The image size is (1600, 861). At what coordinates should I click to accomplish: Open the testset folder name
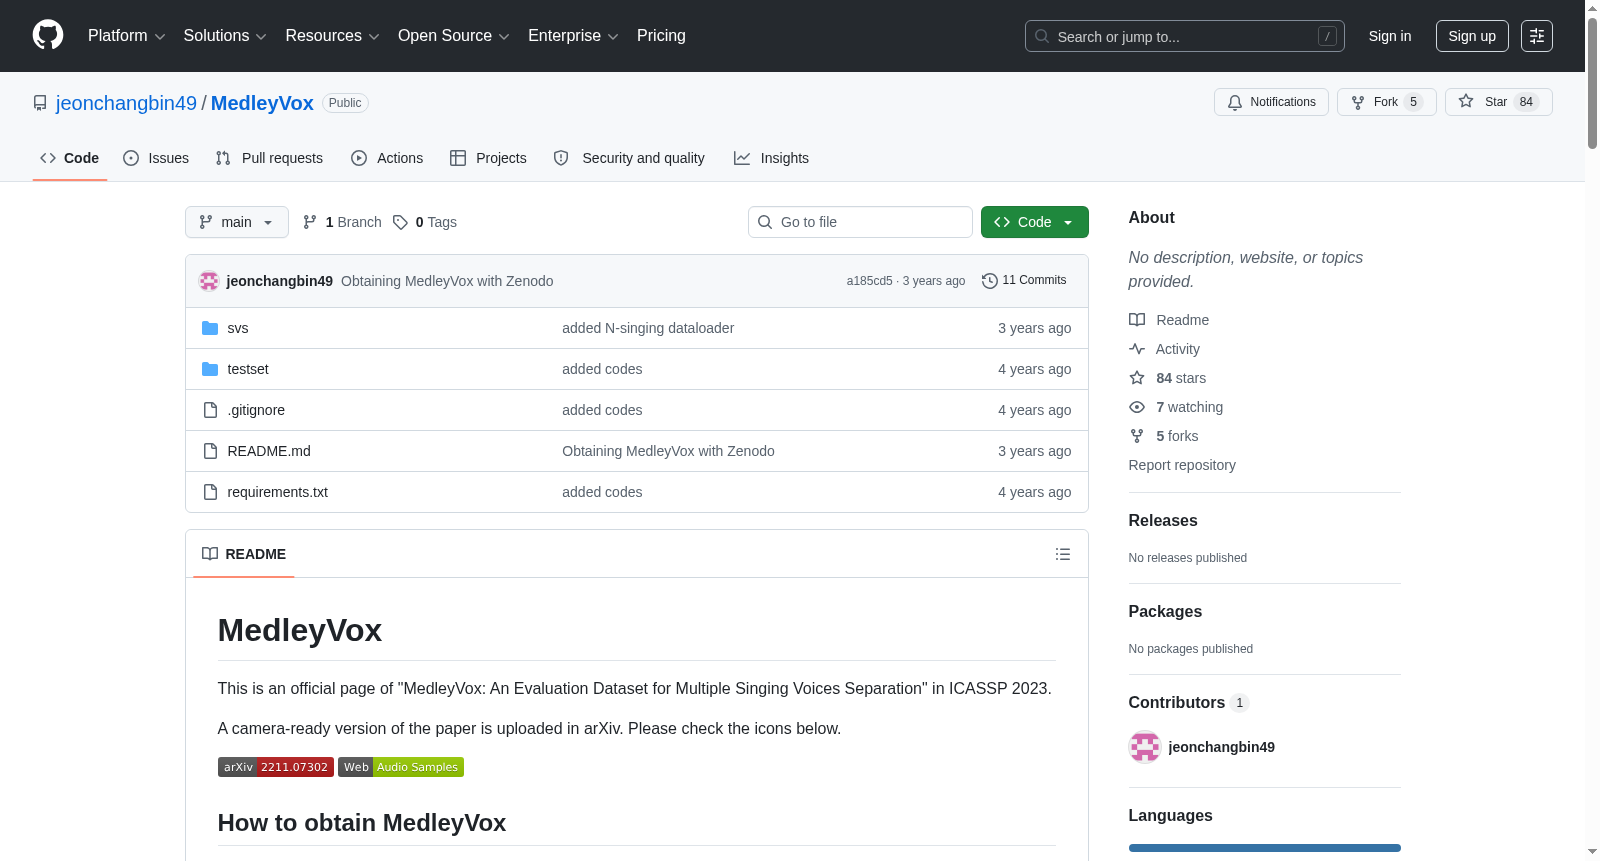click(x=248, y=369)
